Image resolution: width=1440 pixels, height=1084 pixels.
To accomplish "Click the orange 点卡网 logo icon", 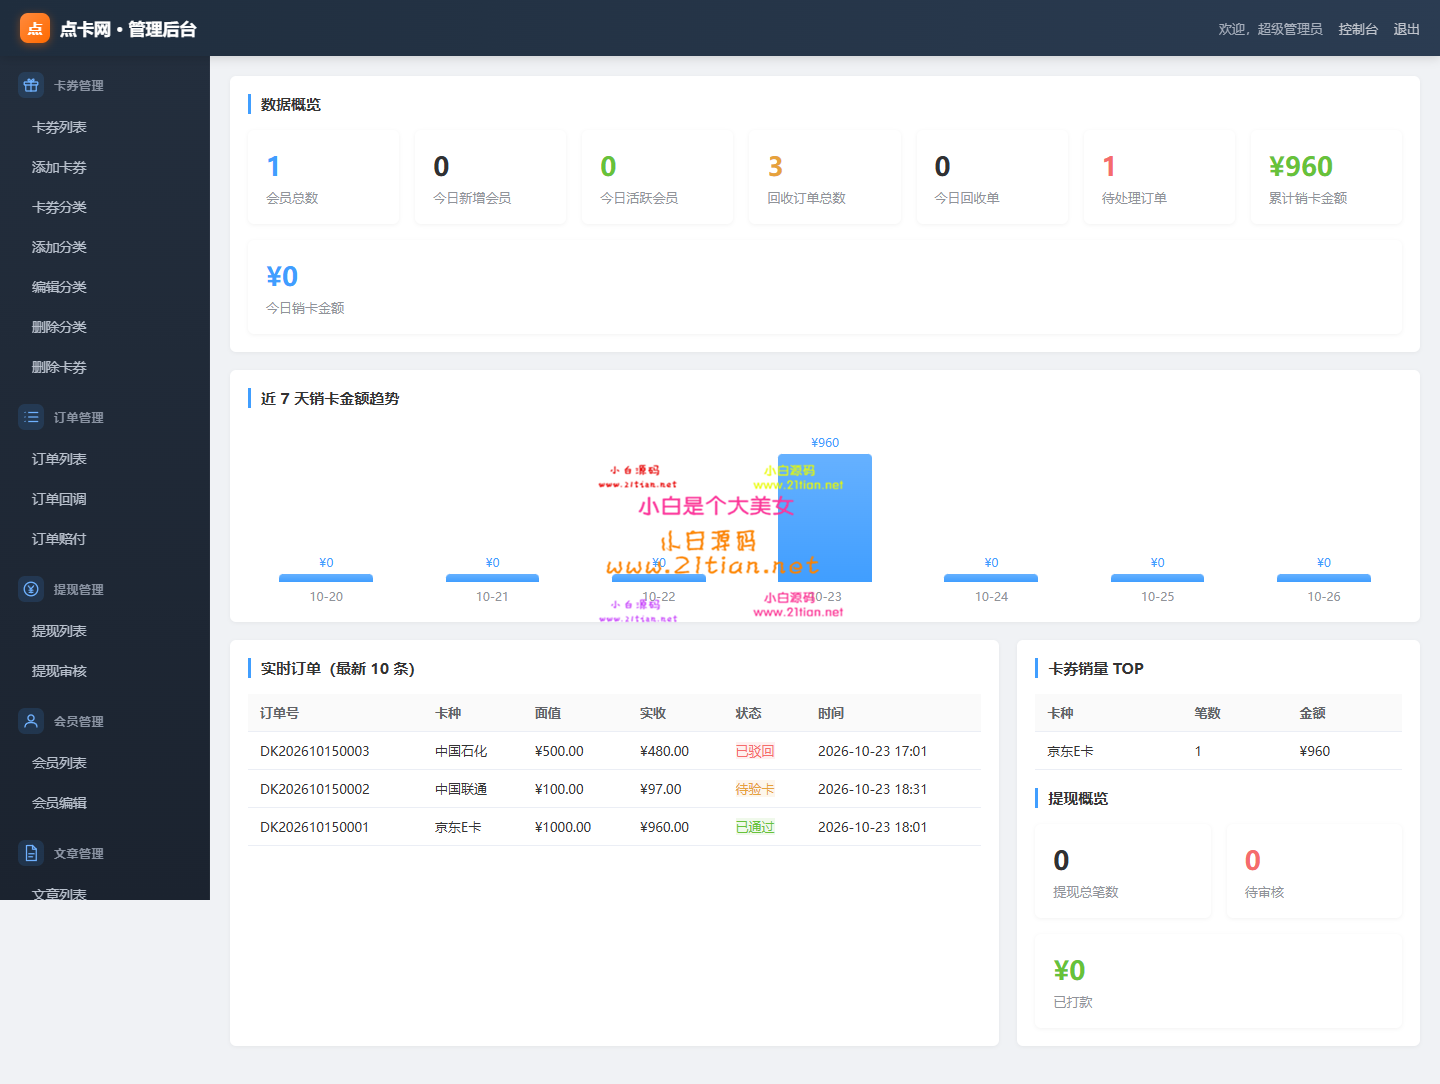I will click(35, 28).
